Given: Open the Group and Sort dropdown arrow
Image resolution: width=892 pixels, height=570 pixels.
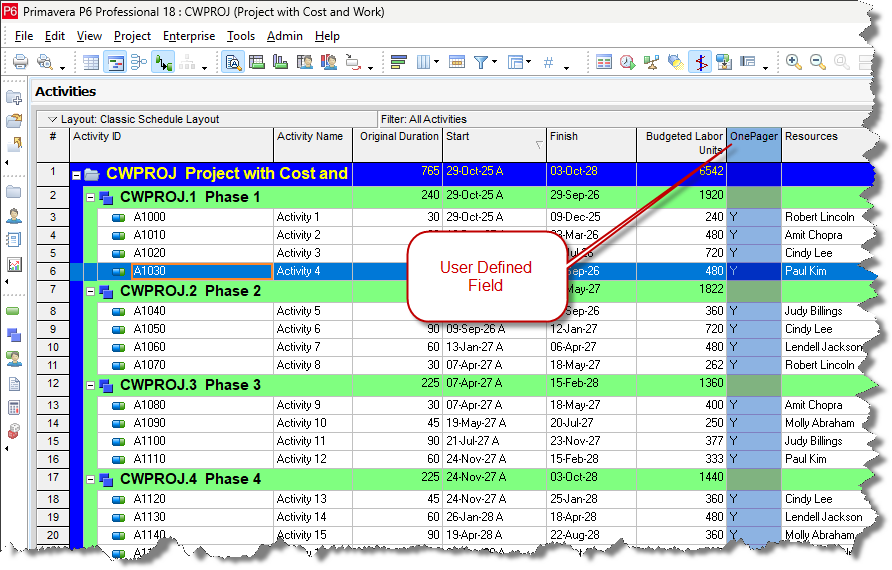Looking at the screenshot, I should coord(528,61).
